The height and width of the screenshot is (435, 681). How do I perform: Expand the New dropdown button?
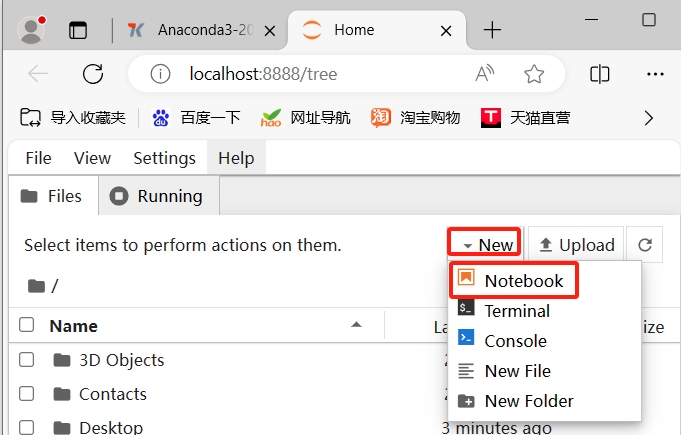(x=485, y=245)
